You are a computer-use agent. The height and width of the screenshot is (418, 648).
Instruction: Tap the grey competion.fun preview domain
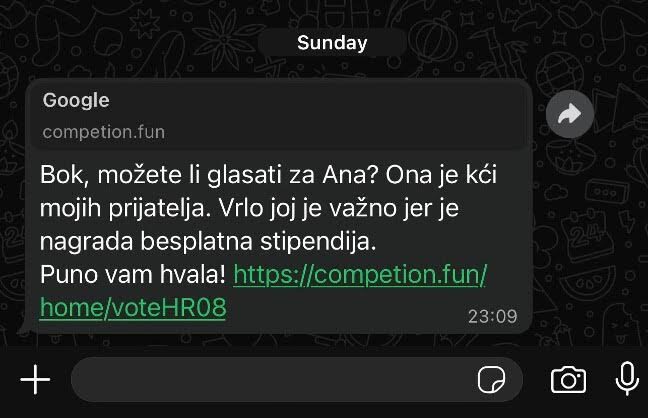[104, 132]
